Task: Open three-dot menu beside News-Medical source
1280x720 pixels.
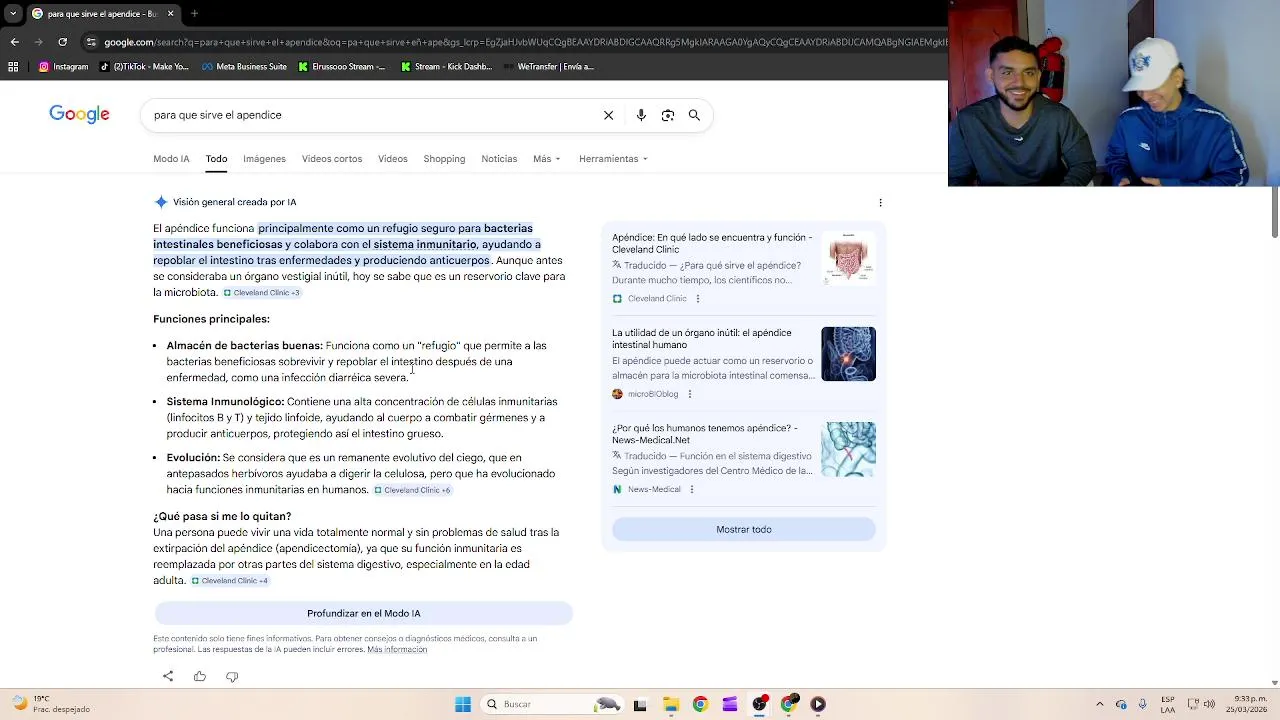Action: 692,489
